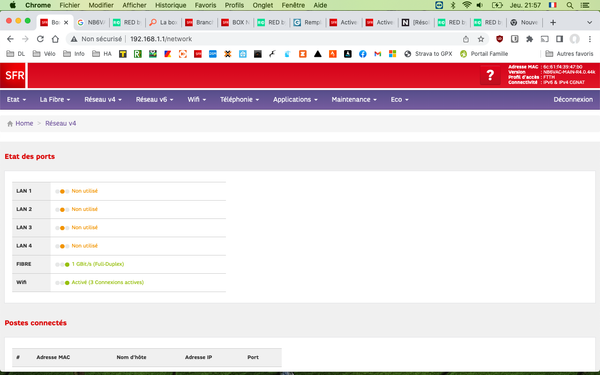Viewport: 600px width, 375px height.
Task: Open the question mark help button
Action: tap(490, 75)
